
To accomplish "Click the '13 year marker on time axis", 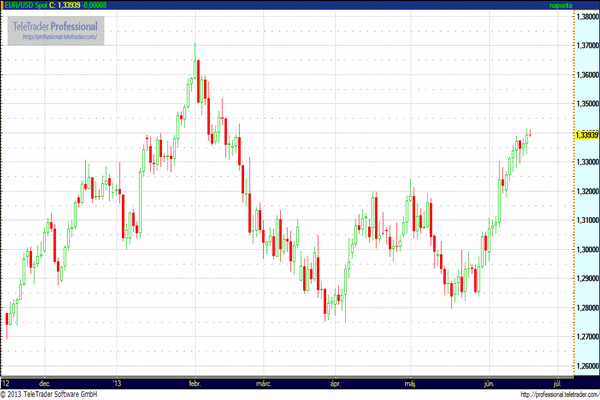I will [x=118, y=383].
